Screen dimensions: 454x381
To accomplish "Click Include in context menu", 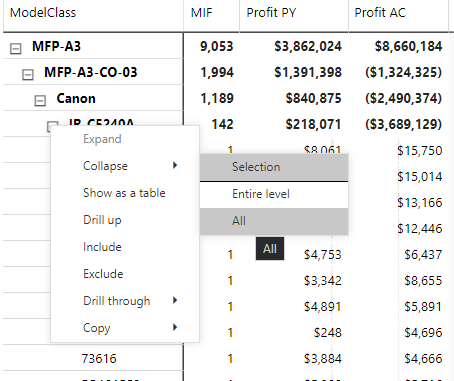I will click(x=125, y=247).
